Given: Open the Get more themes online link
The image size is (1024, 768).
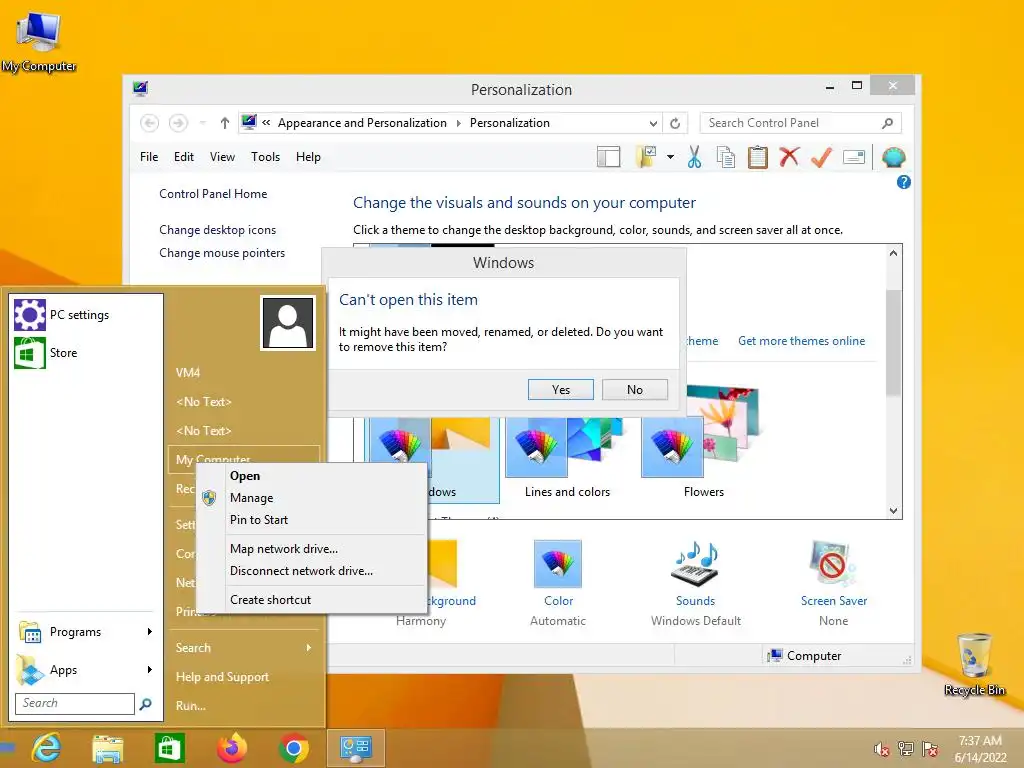Looking at the screenshot, I should click(801, 341).
